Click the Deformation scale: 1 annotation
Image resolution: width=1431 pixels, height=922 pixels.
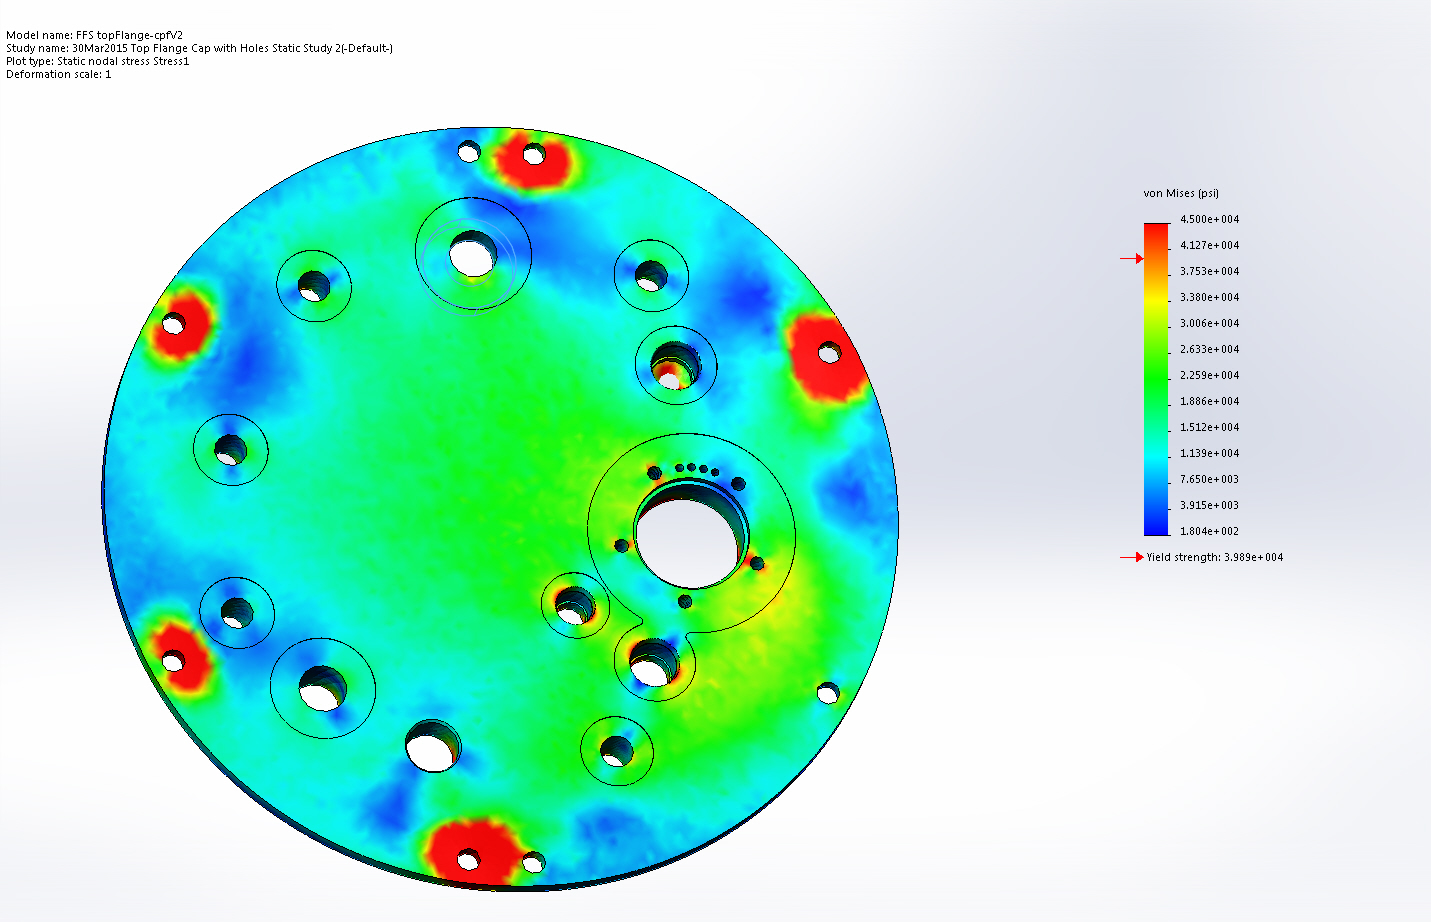point(59,74)
